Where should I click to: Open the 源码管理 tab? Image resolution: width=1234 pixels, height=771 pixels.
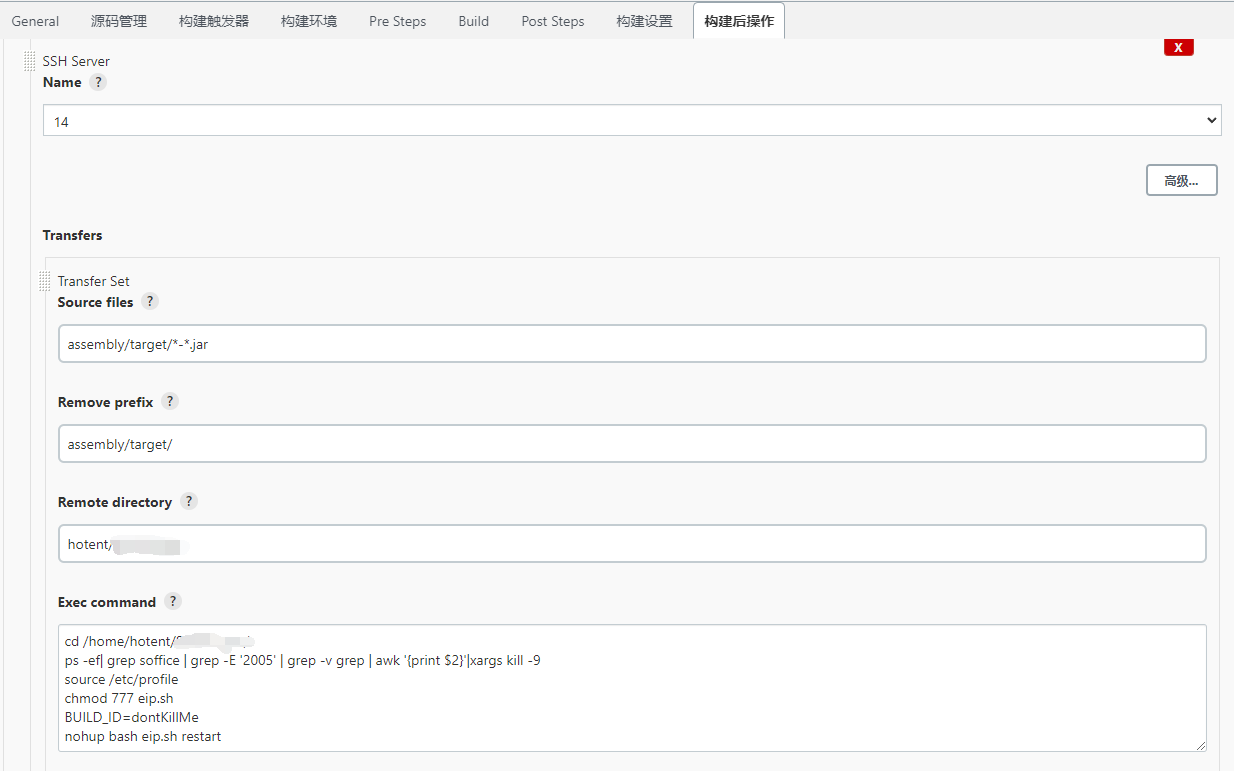point(119,21)
